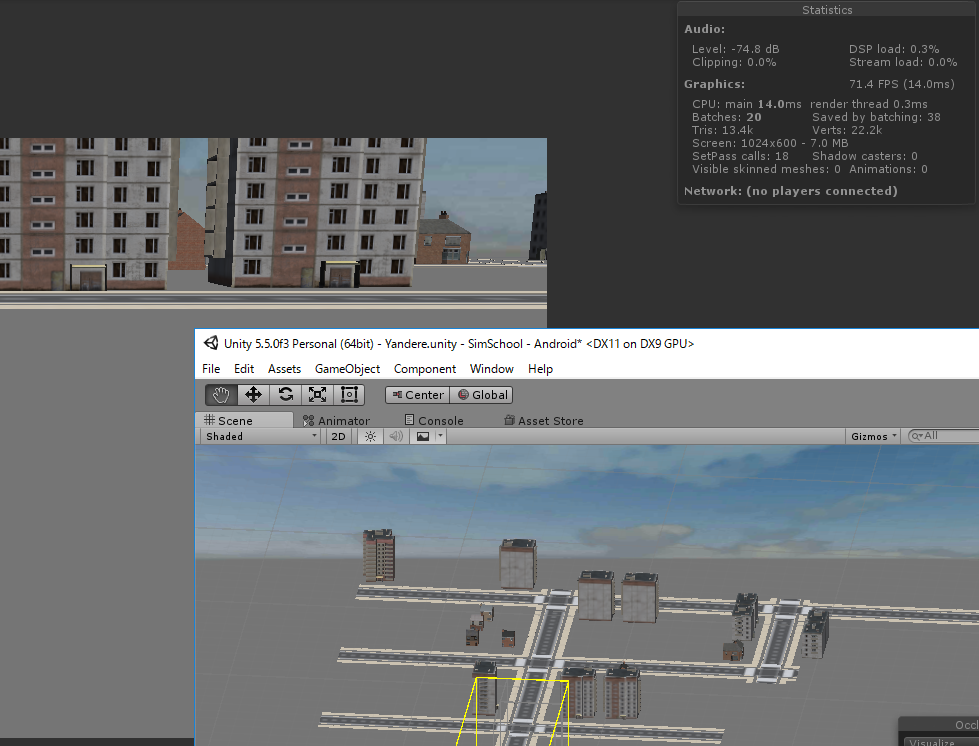979x746 pixels.
Task: Select the Move tool
Action: [253, 395]
